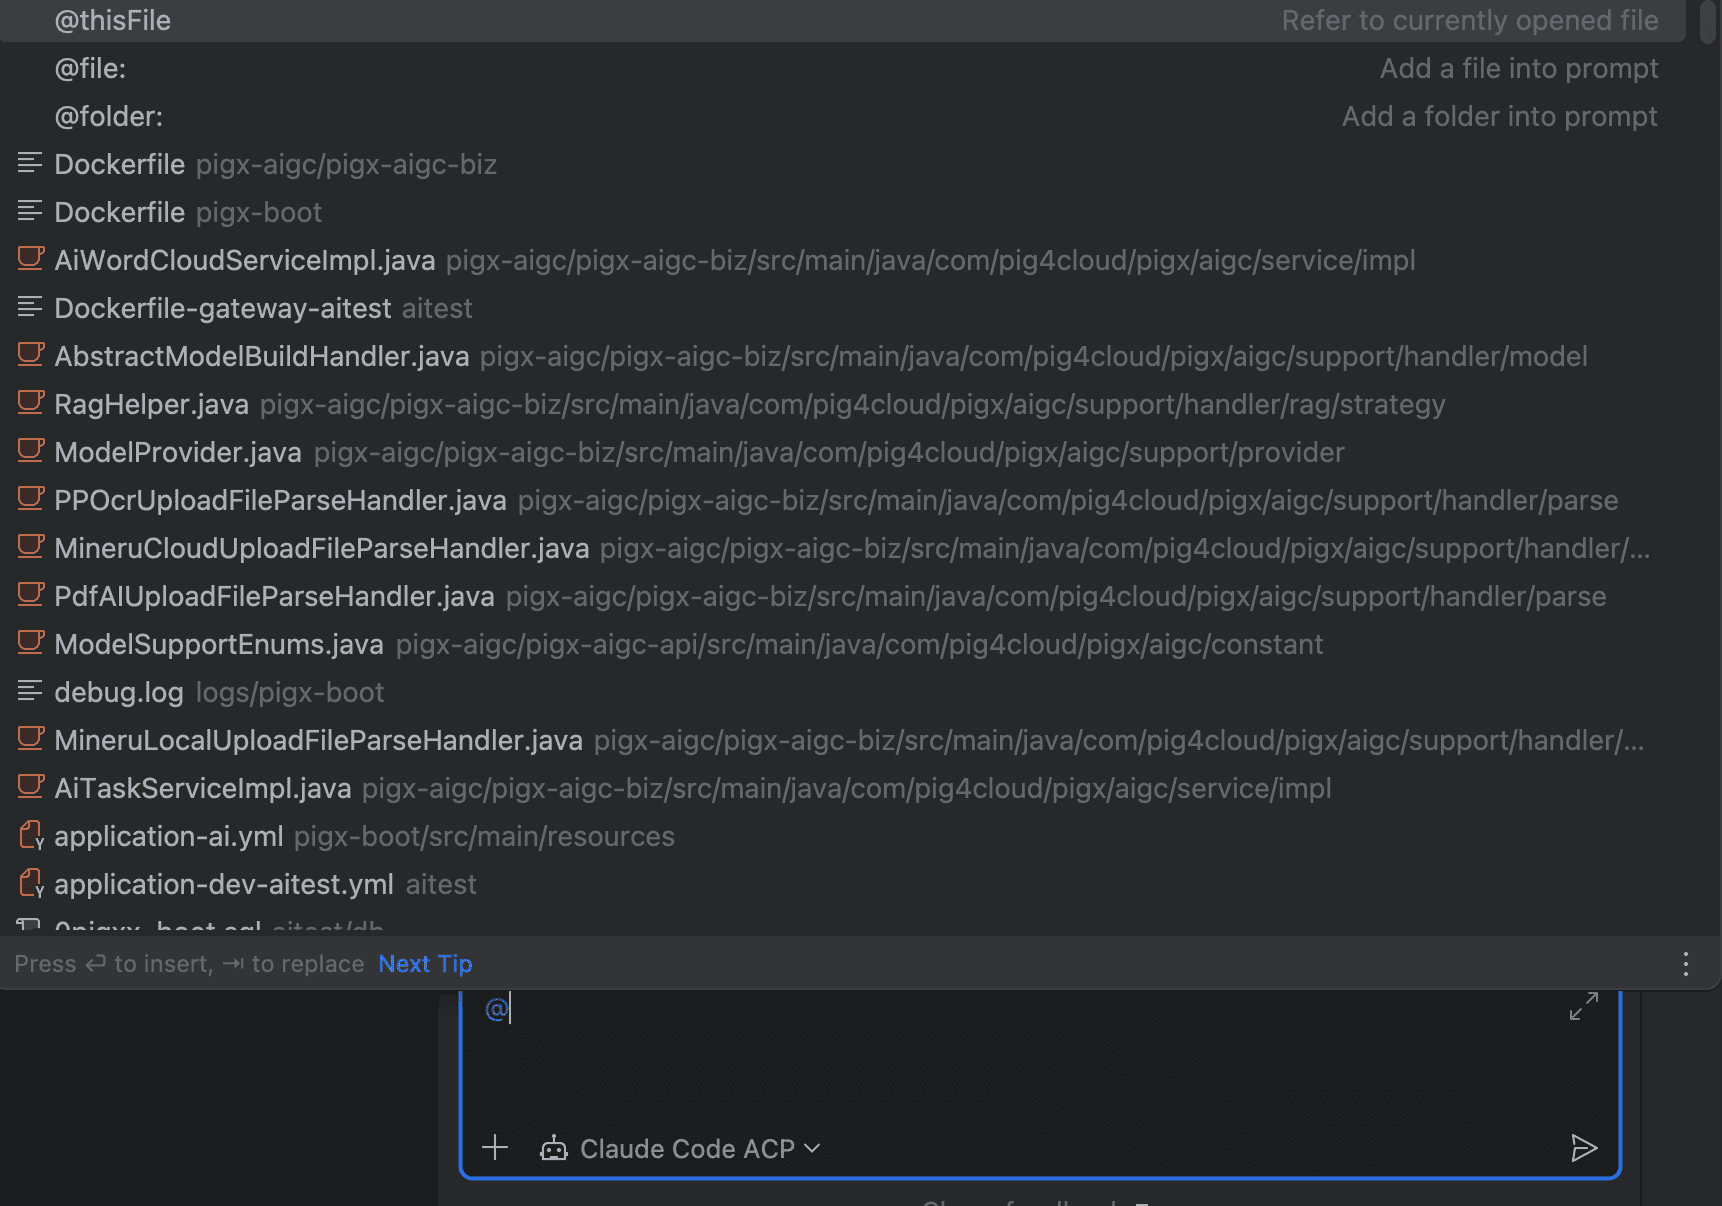Expand the chat input with expand icon

pos(1583,1006)
